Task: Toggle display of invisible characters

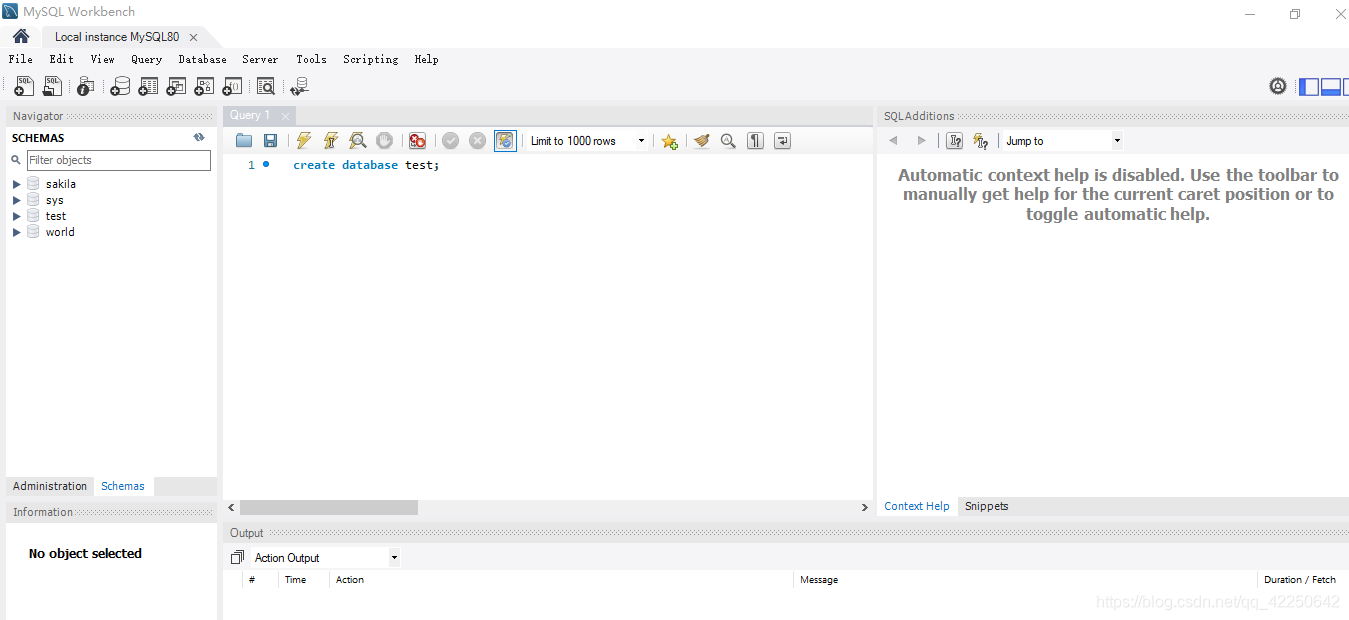Action: (x=755, y=140)
